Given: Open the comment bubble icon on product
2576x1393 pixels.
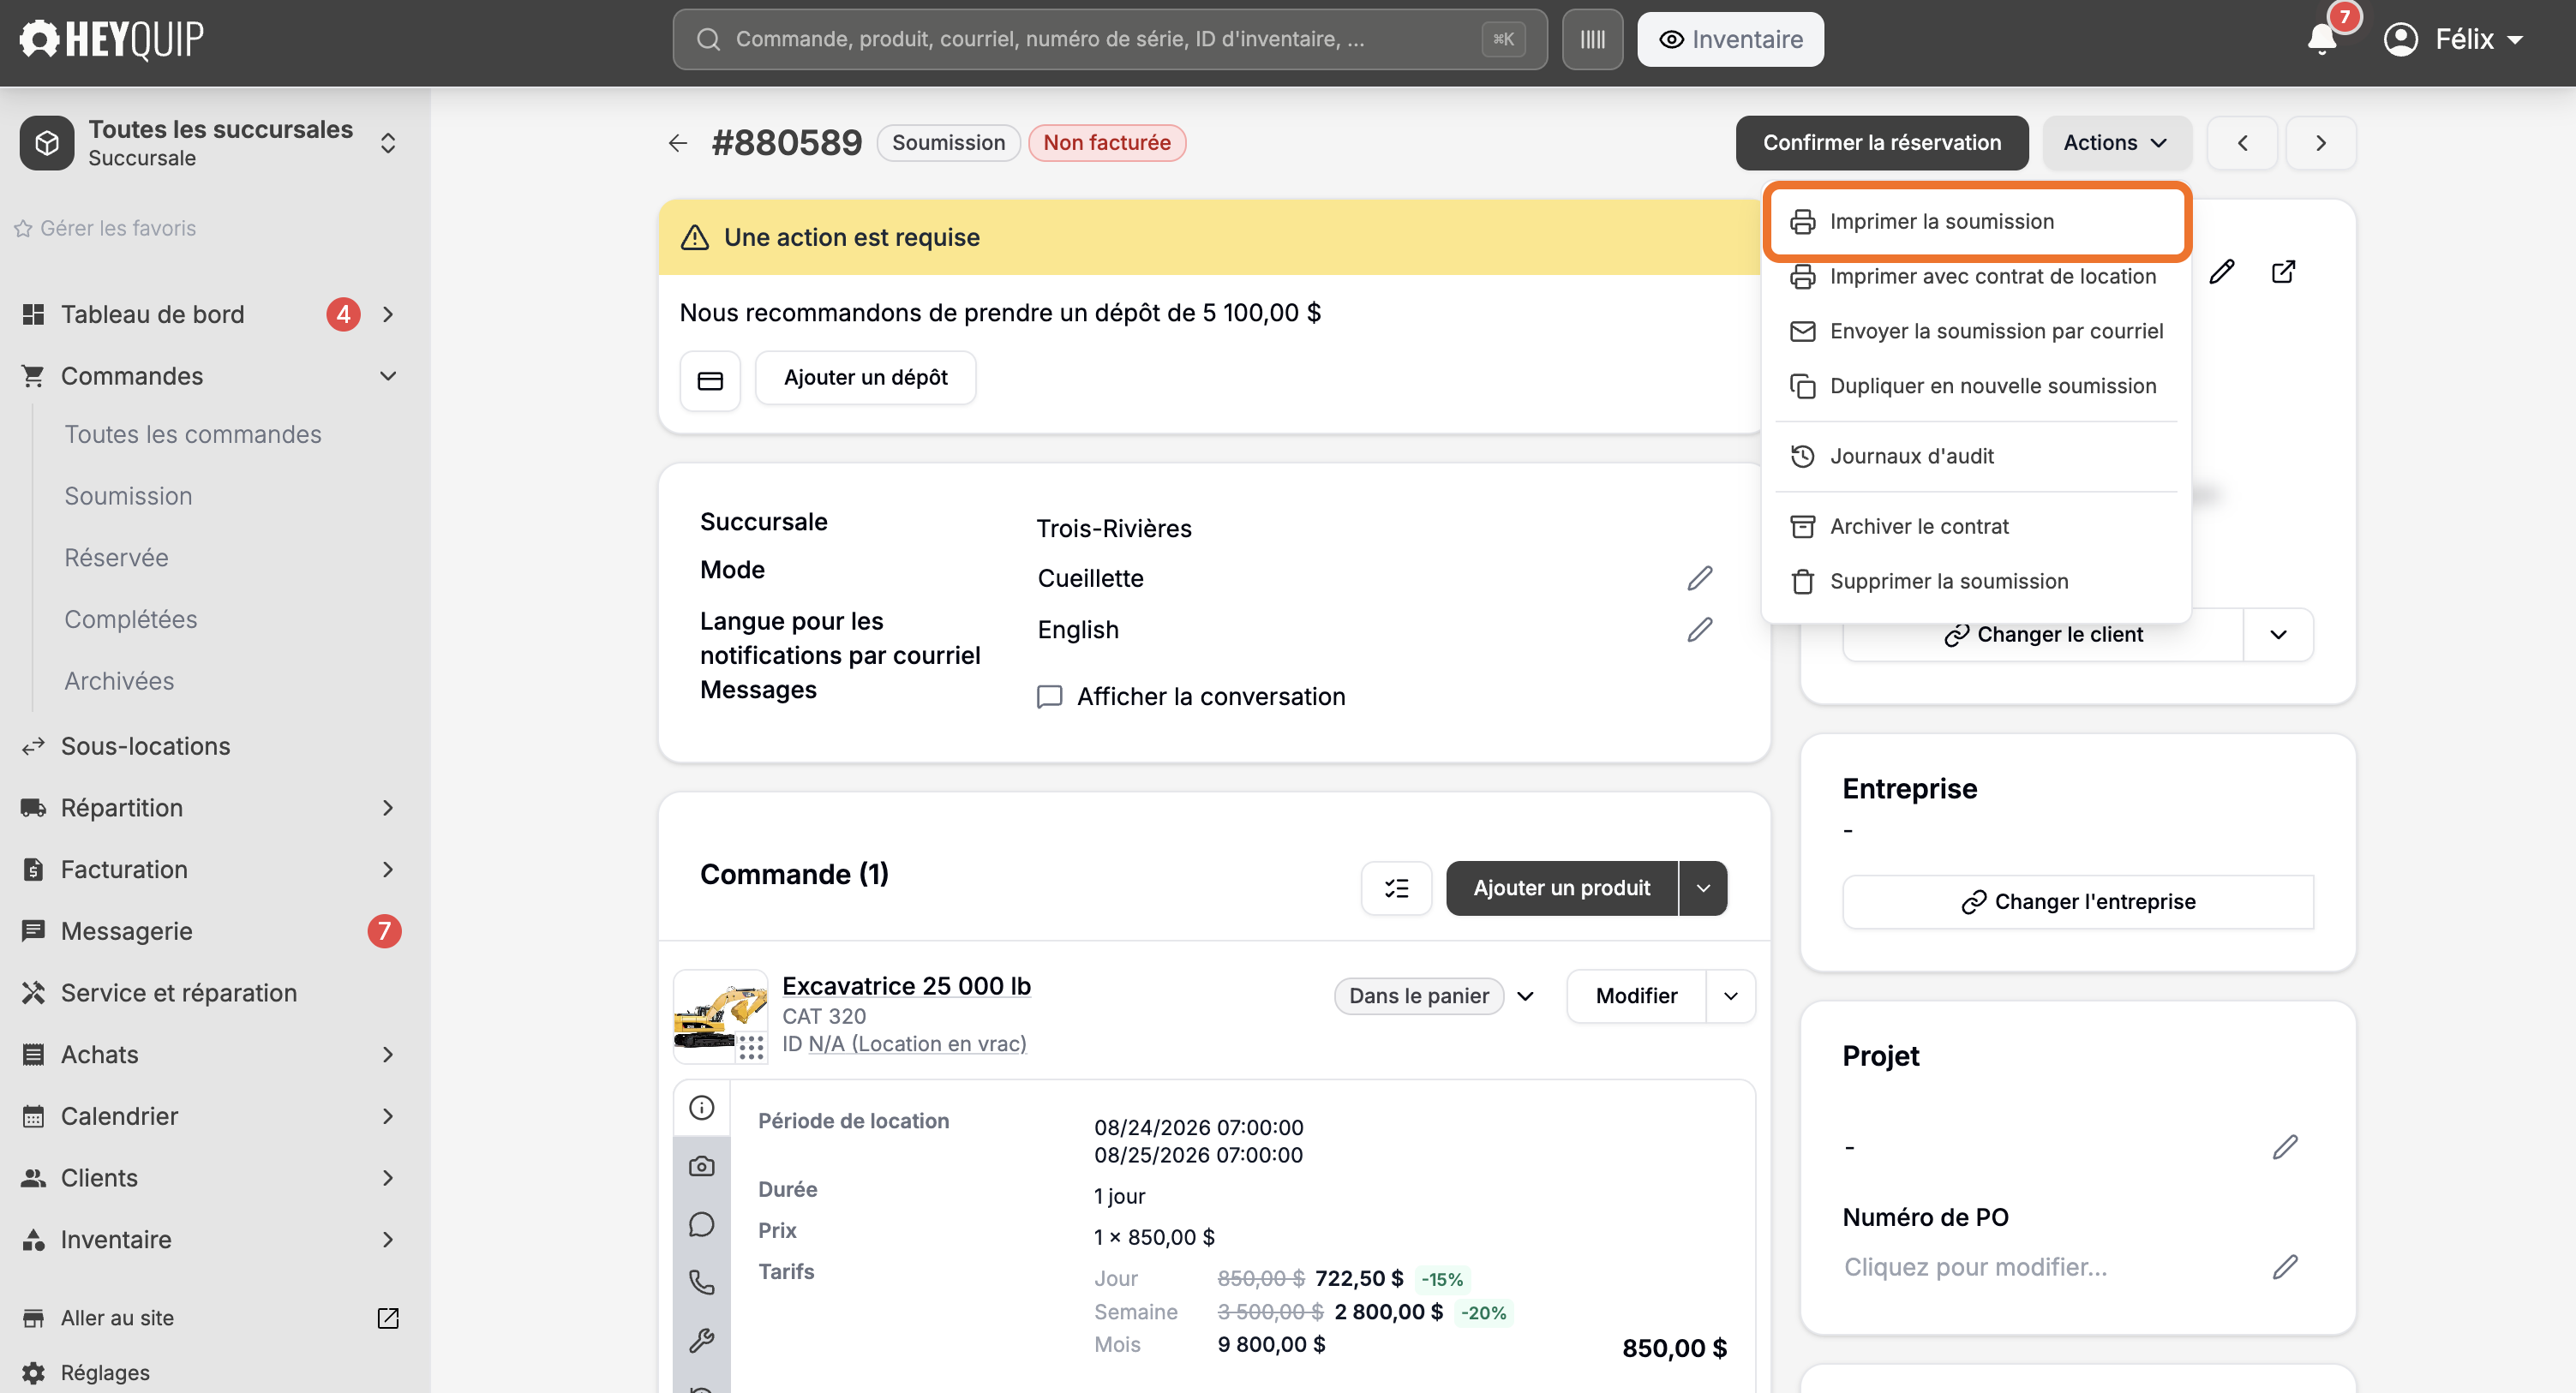Looking at the screenshot, I should click(x=702, y=1224).
